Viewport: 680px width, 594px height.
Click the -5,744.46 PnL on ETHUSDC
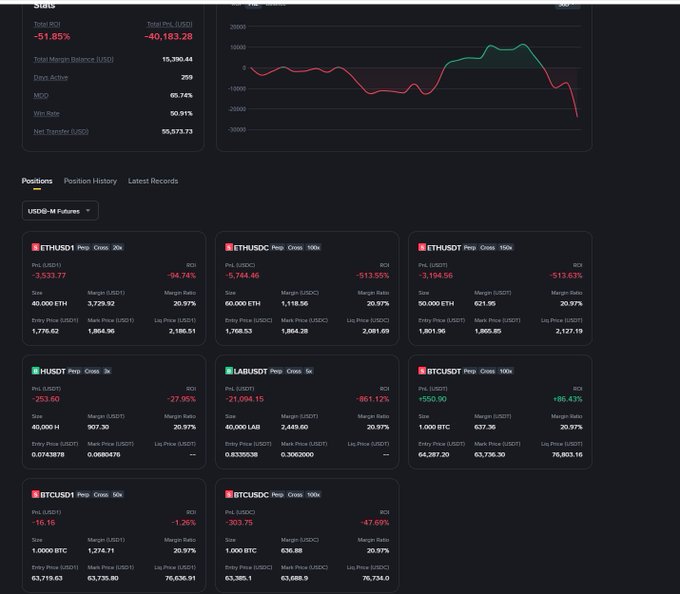(242, 275)
